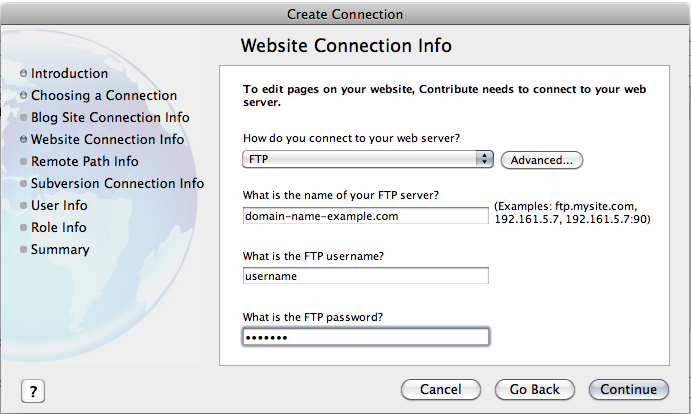Select the Role Info step
The image size is (691, 414).
59,228
